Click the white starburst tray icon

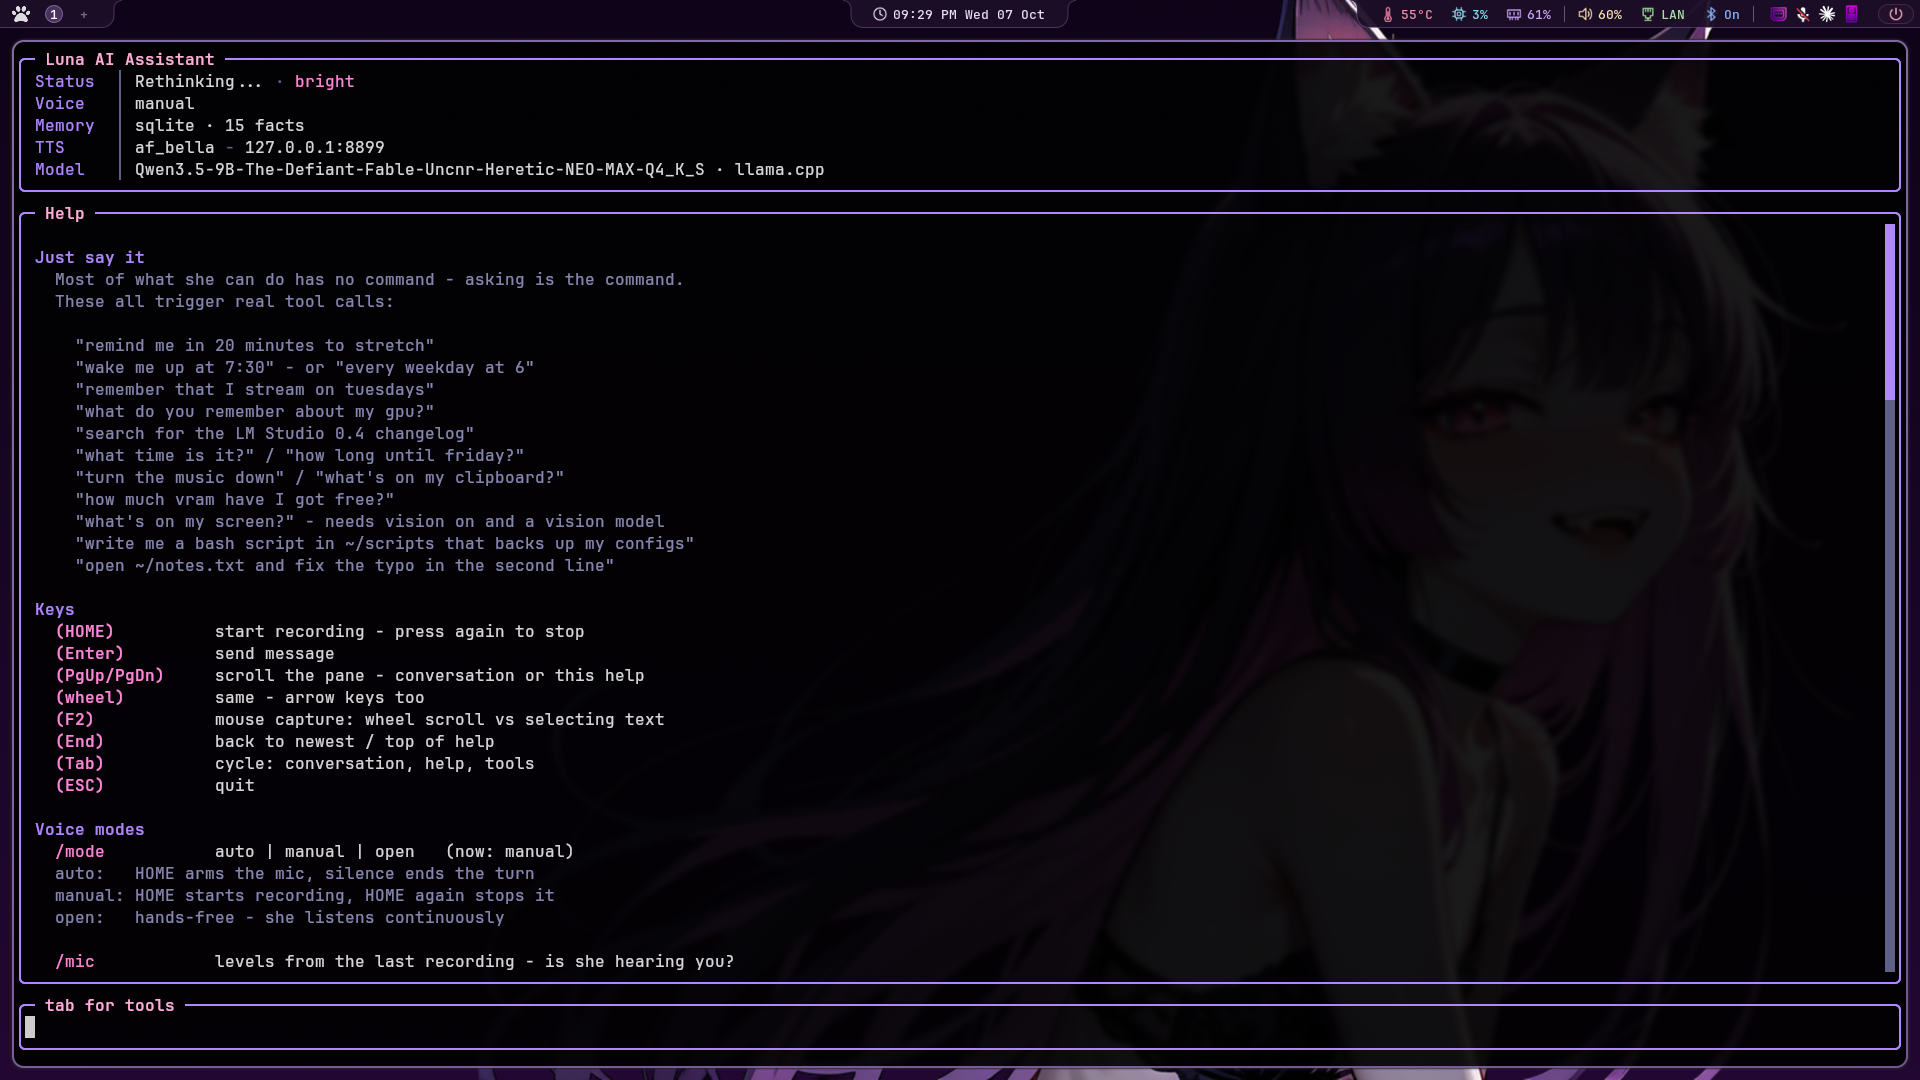(1827, 14)
